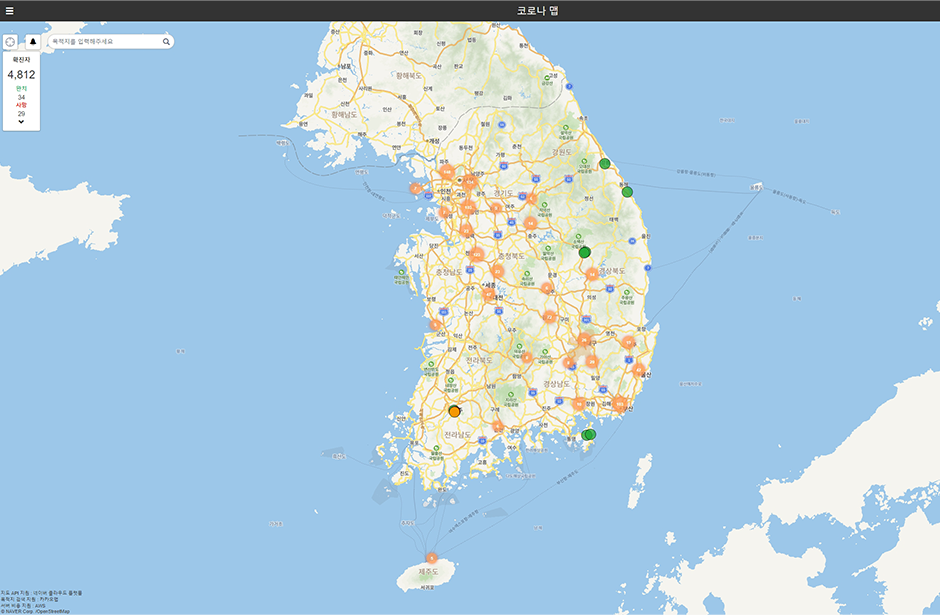
Task: Click the green marker near Gangneung coast
Action: tap(605, 164)
